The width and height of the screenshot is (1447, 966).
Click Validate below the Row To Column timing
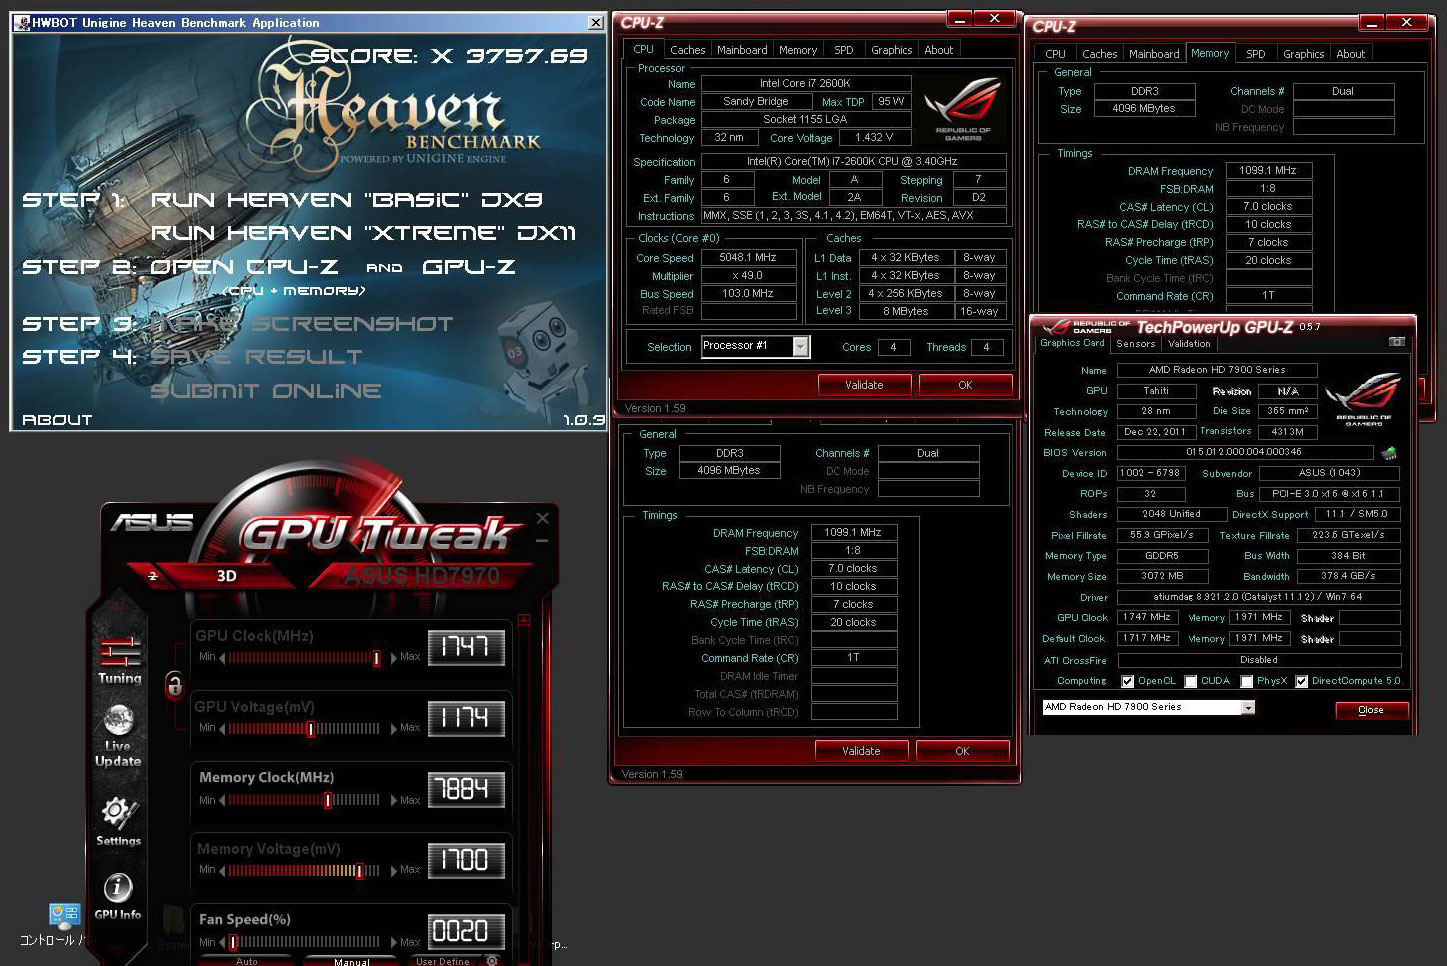pyautogui.click(x=861, y=751)
